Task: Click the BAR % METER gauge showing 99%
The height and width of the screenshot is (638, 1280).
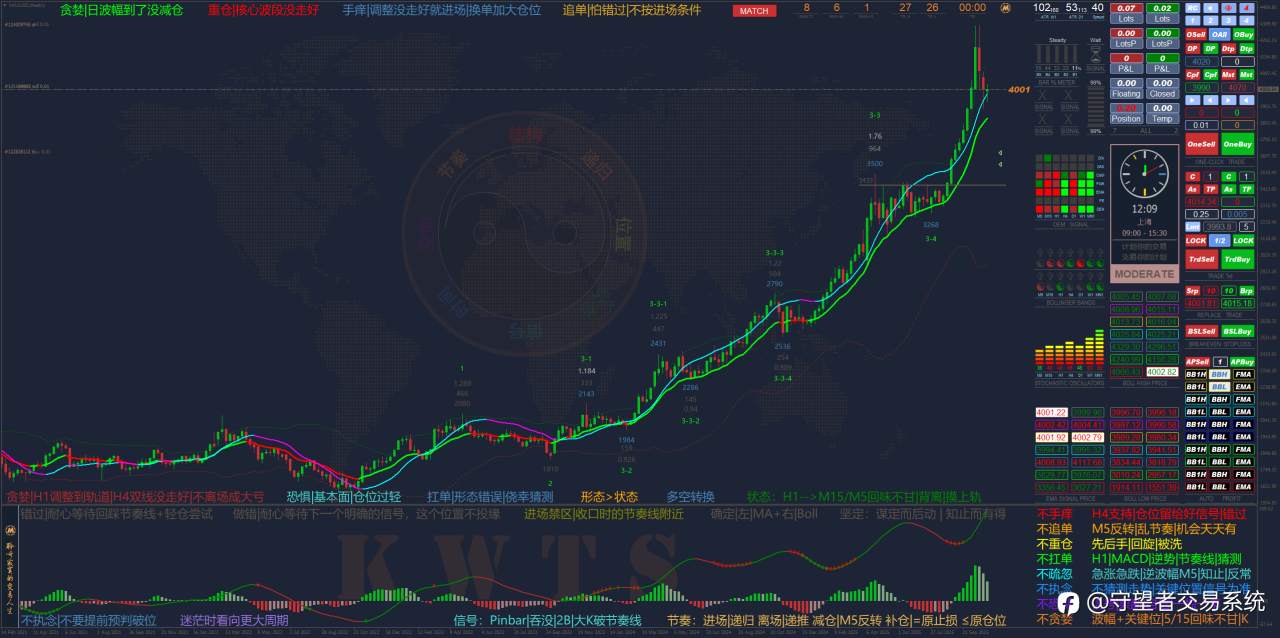Action: pos(1097,83)
